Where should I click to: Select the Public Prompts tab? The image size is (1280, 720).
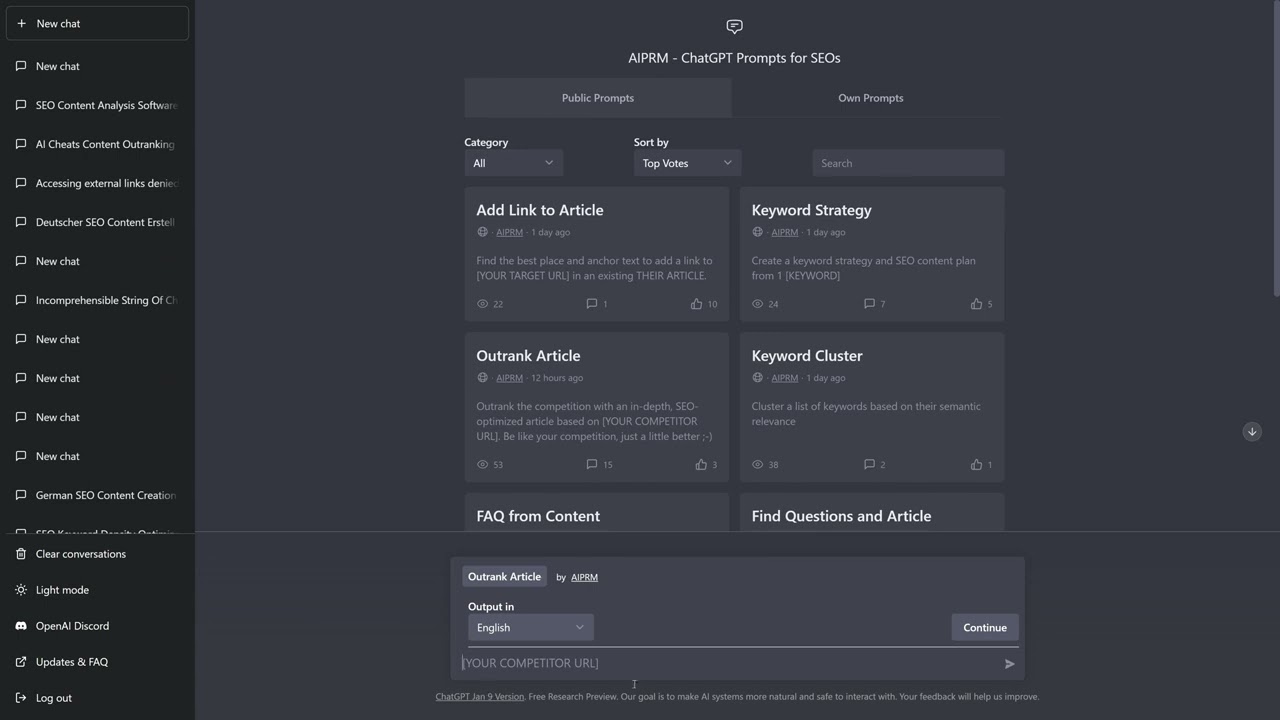point(597,97)
